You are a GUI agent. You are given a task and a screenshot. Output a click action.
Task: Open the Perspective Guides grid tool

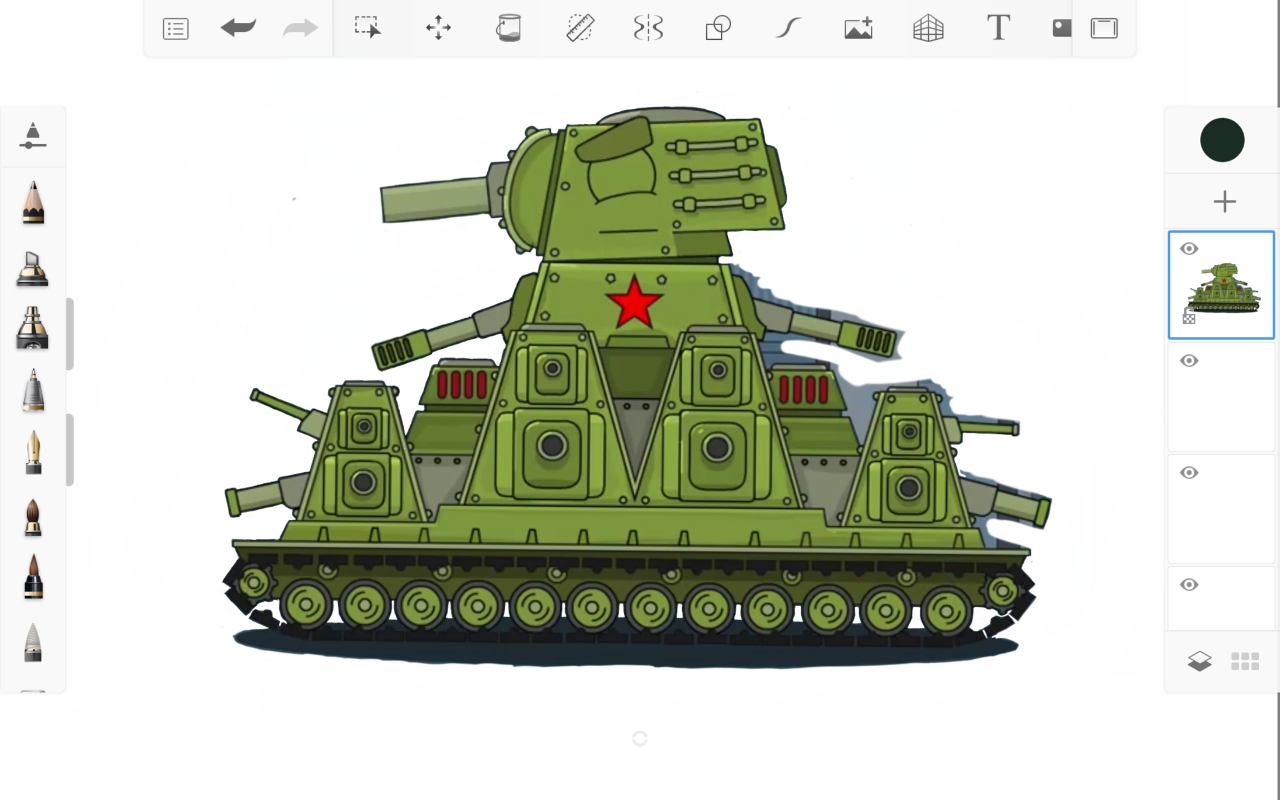928,28
